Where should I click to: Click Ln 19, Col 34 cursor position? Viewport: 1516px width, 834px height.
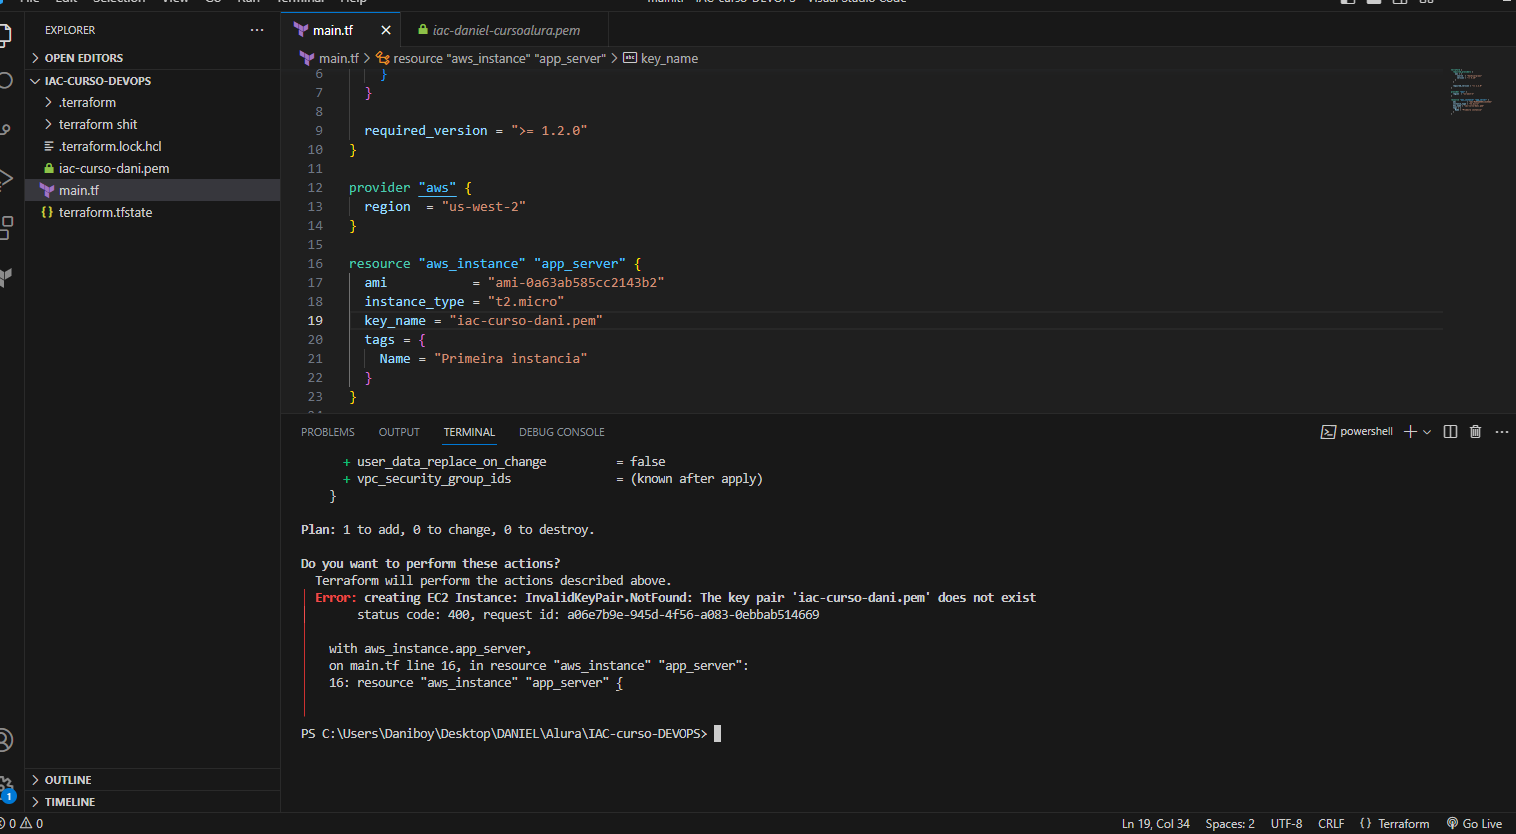[x=1156, y=824]
